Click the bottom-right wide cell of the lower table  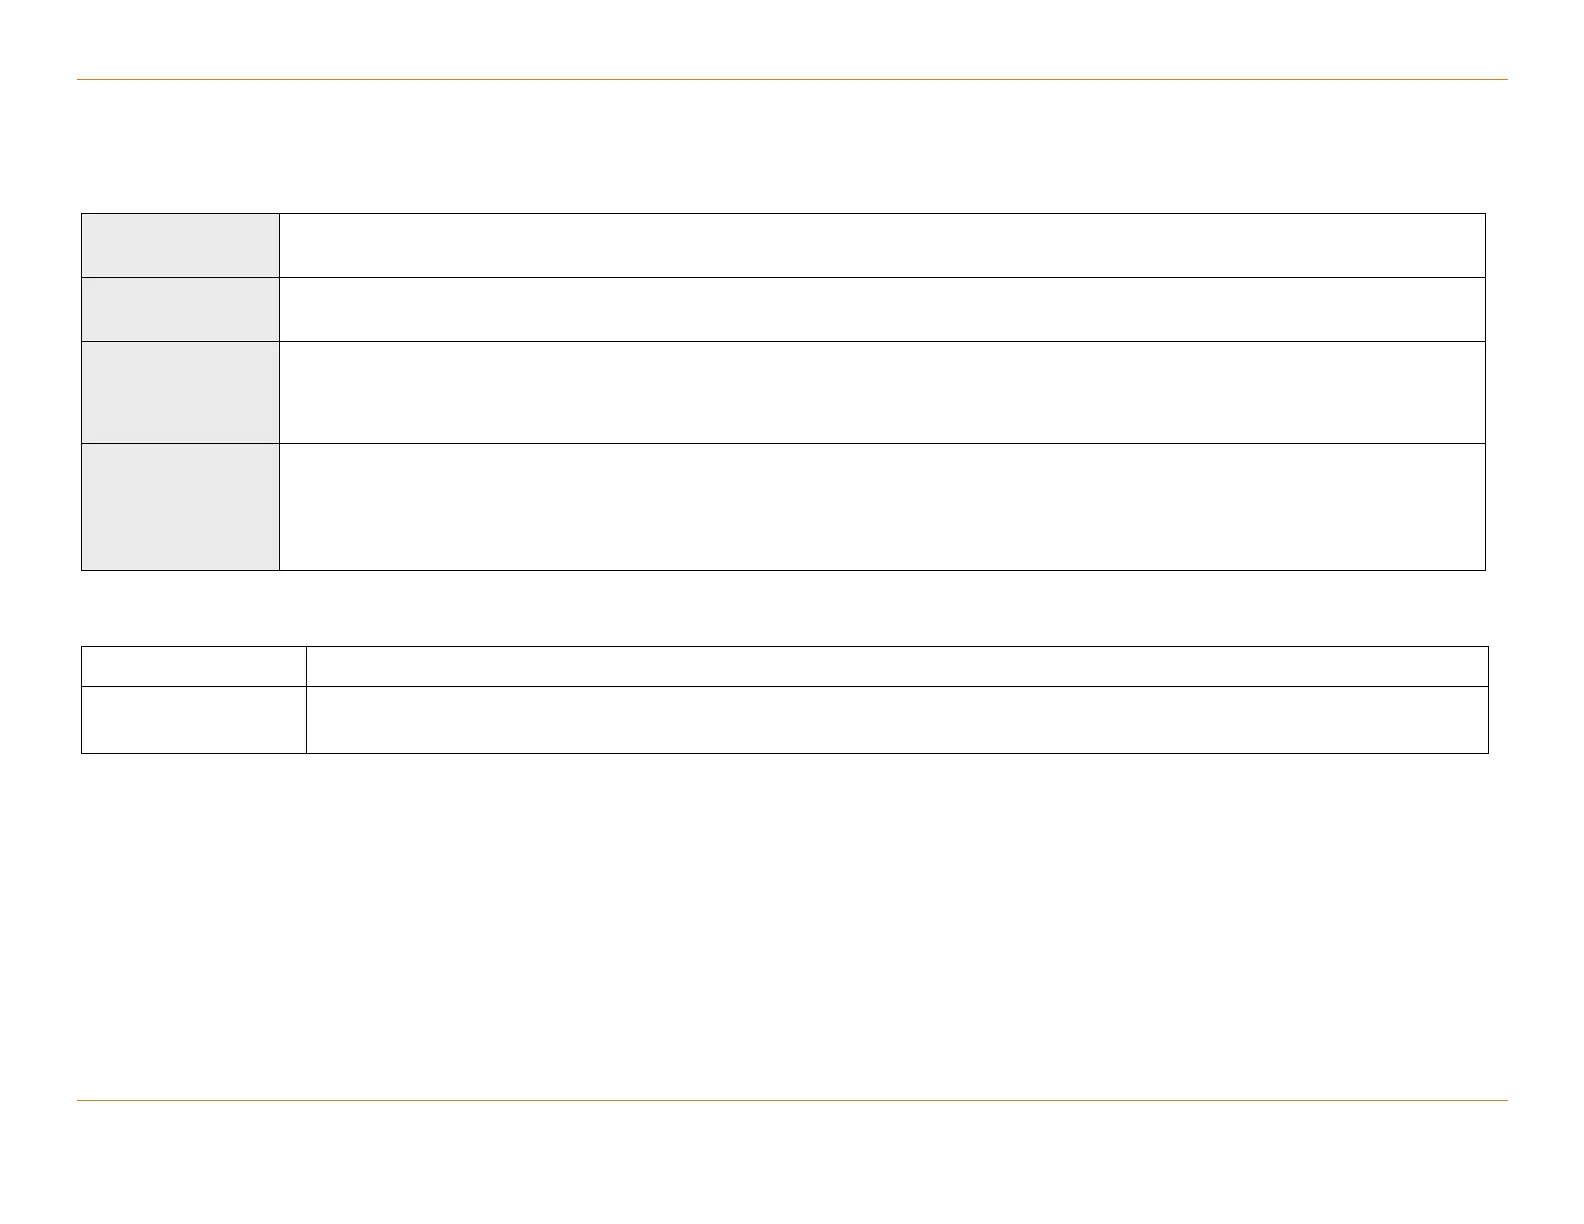pyautogui.click(x=897, y=719)
